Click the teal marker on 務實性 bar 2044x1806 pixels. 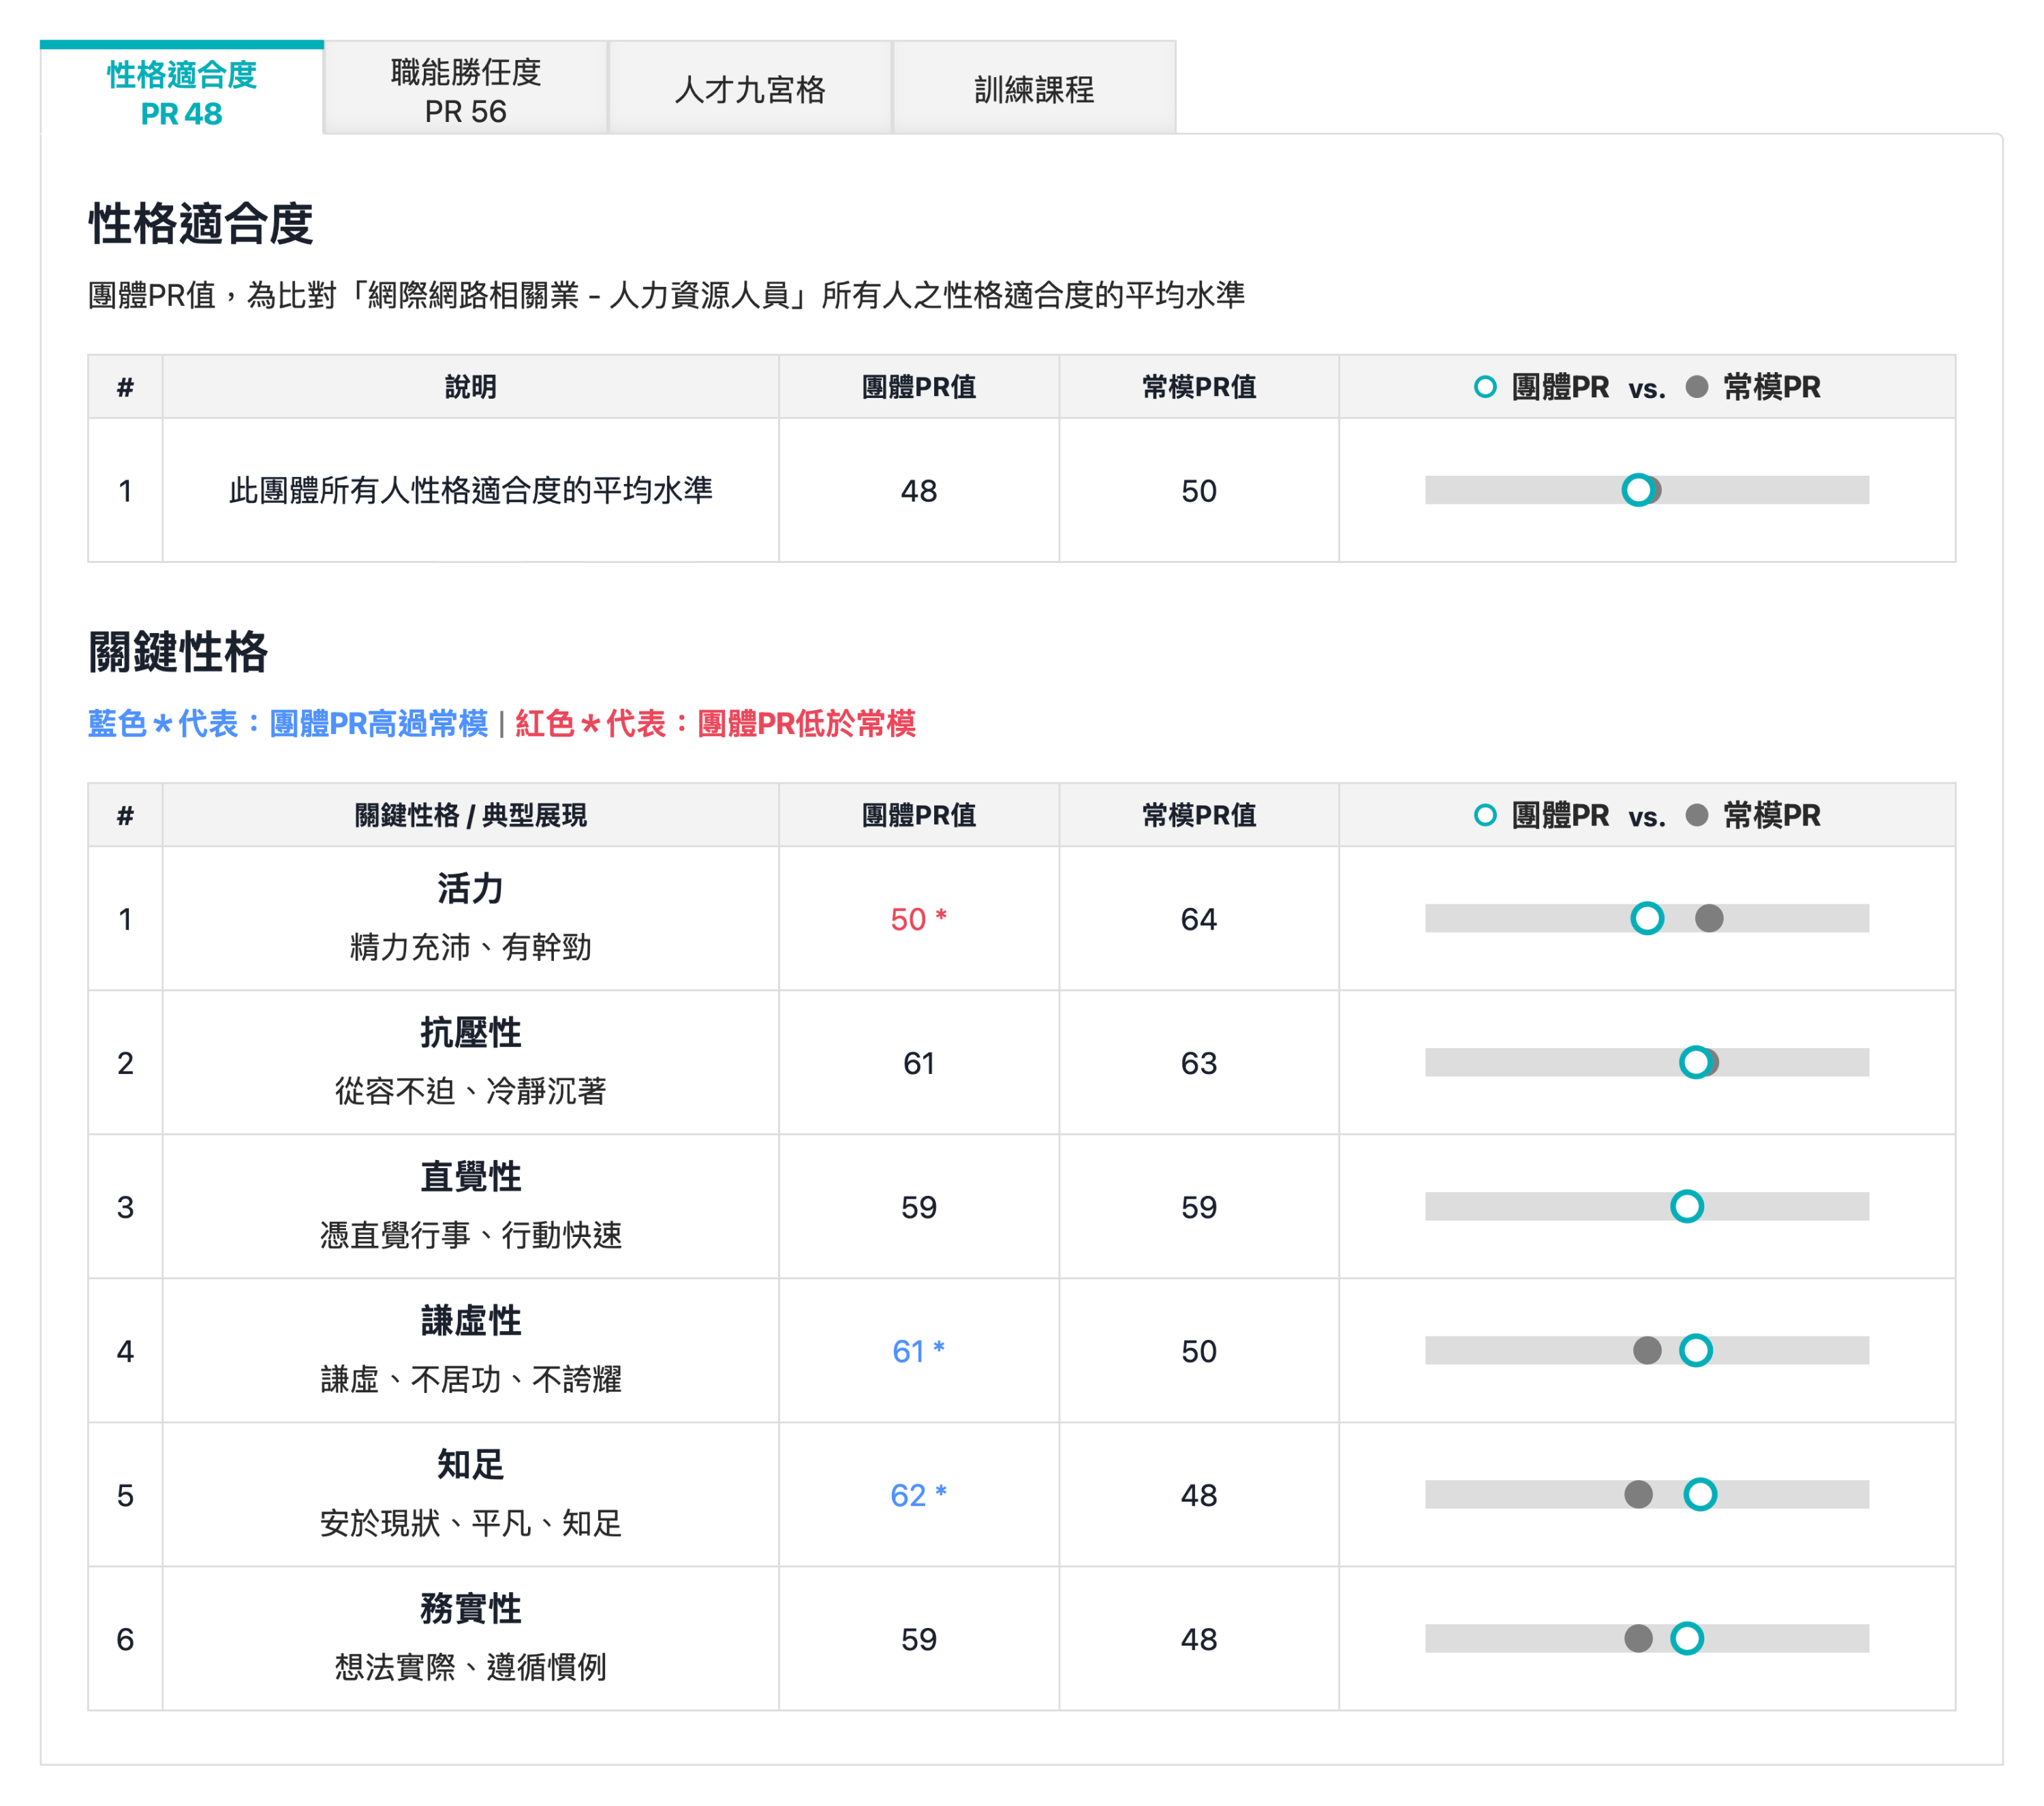[1687, 1639]
